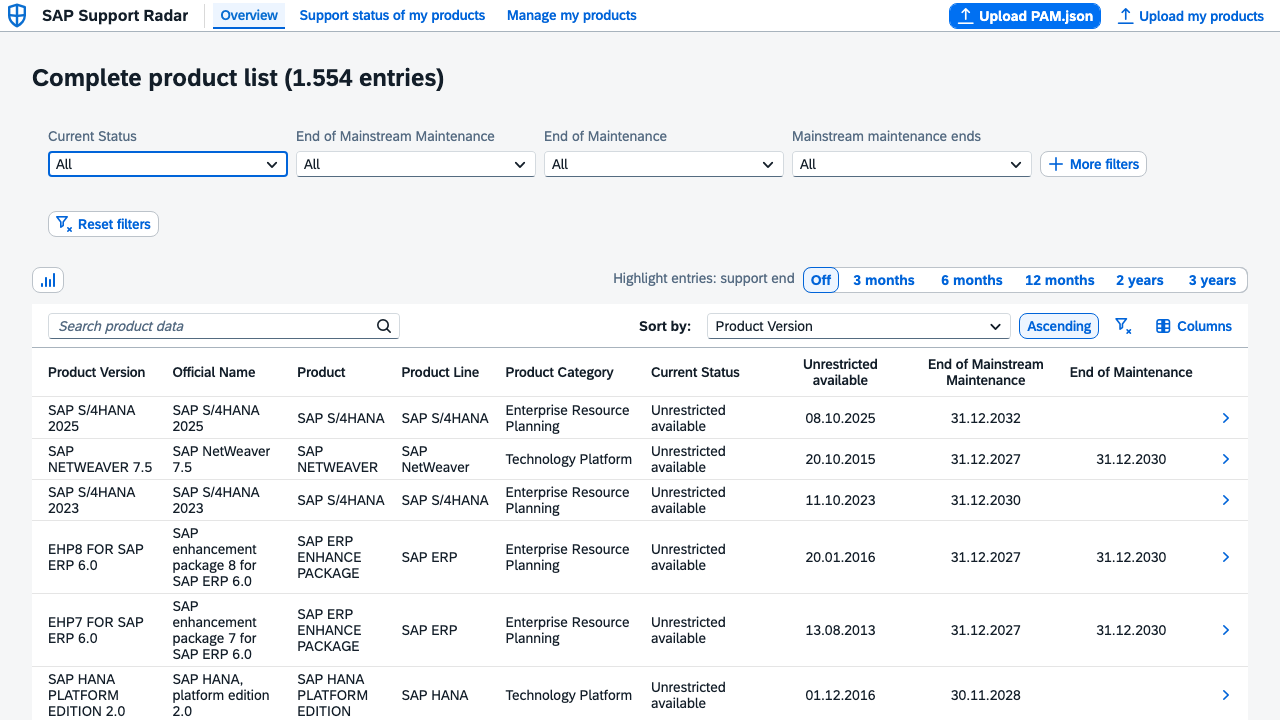Click Official Name 'SAP enhancement package 7'

click(x=214, y=630)
